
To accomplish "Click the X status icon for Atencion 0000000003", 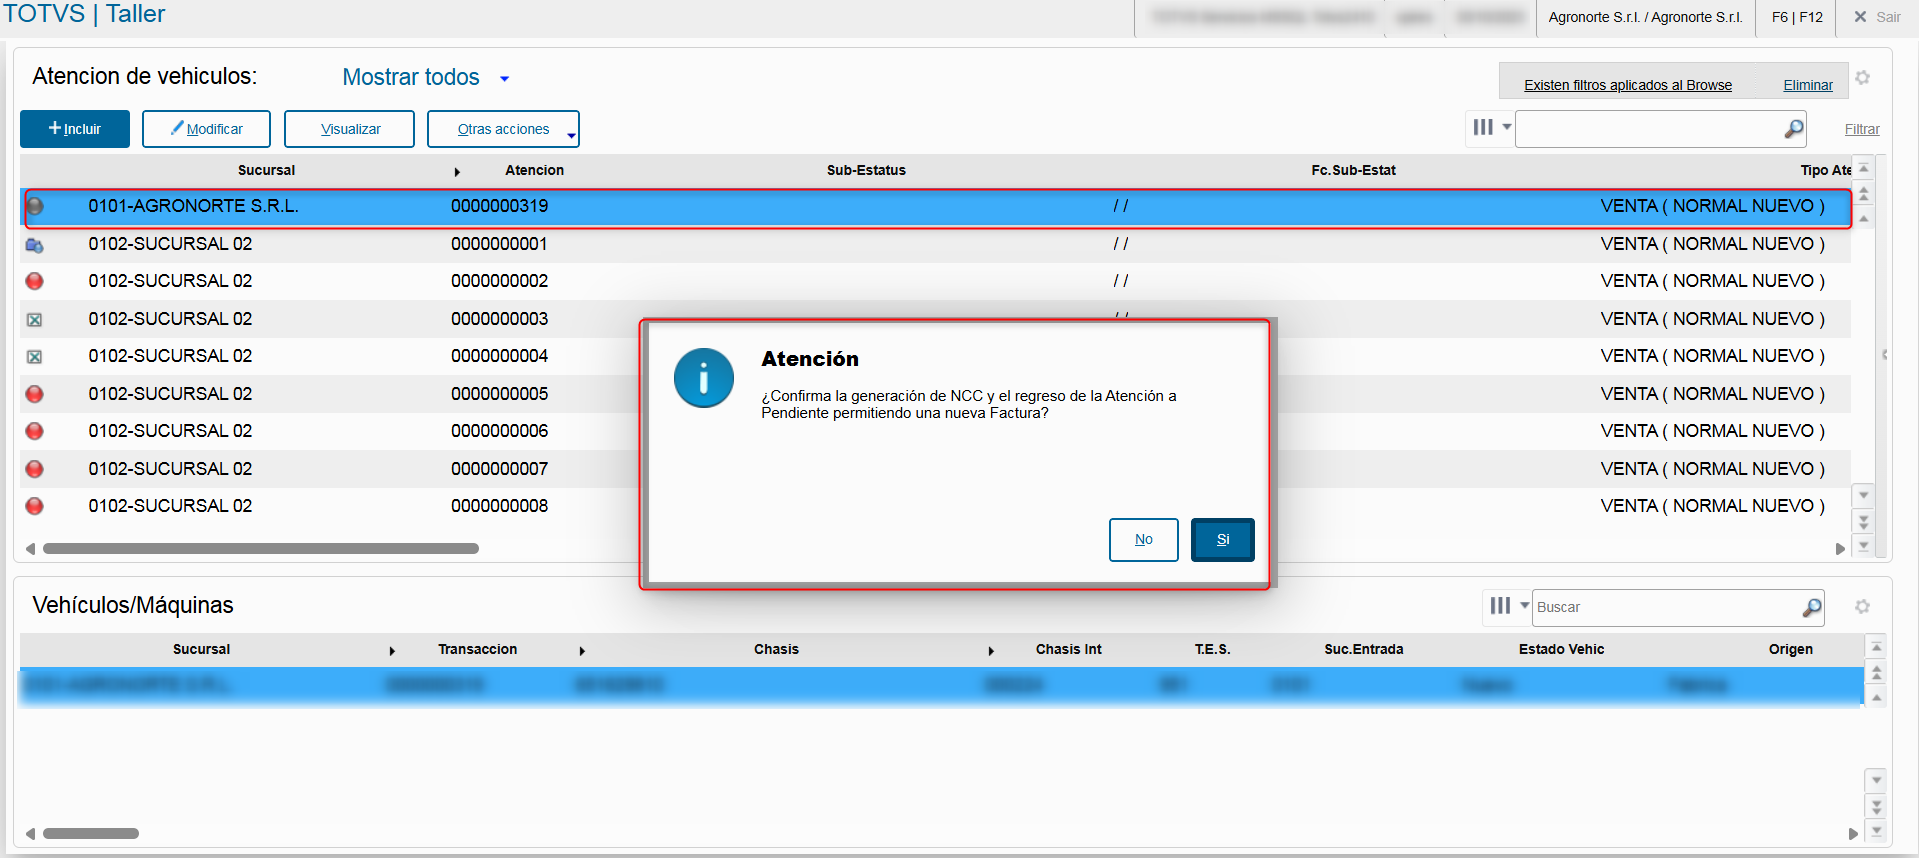I will (35, 320).
